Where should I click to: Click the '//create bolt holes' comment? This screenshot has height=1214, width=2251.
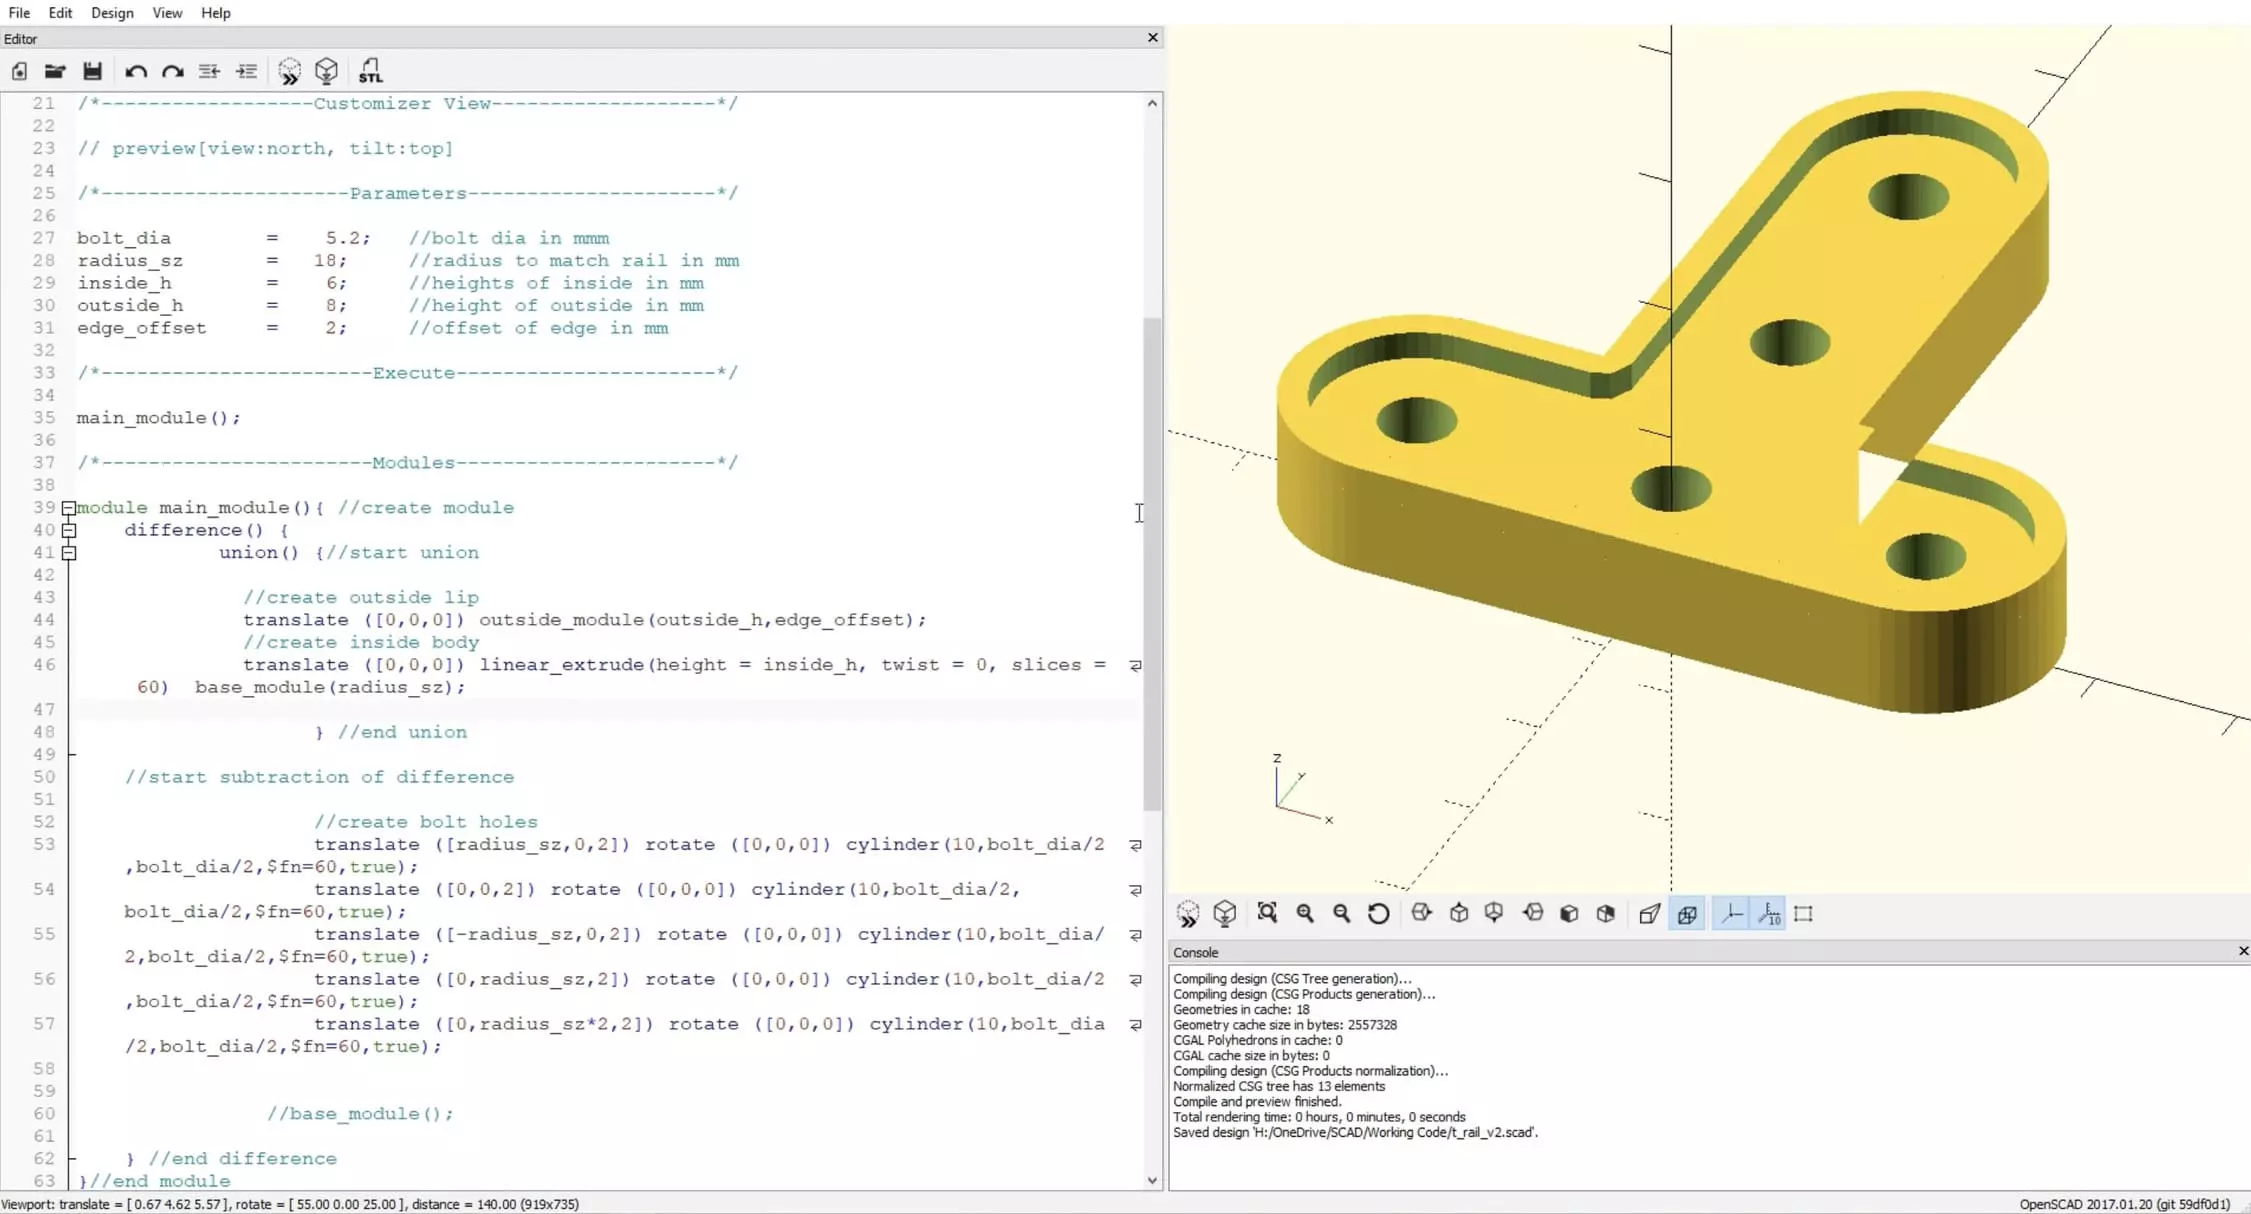426,822
